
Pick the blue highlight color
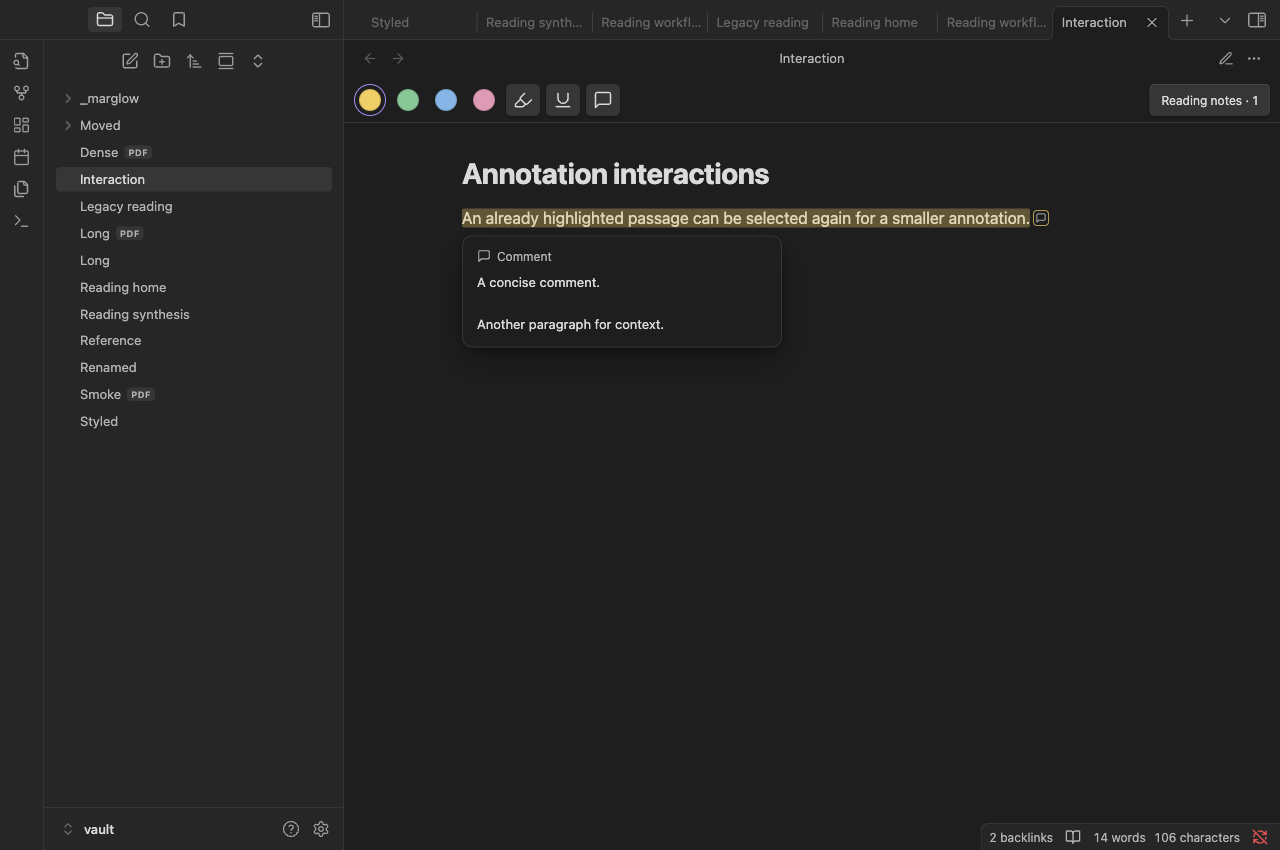coord(446,100)
